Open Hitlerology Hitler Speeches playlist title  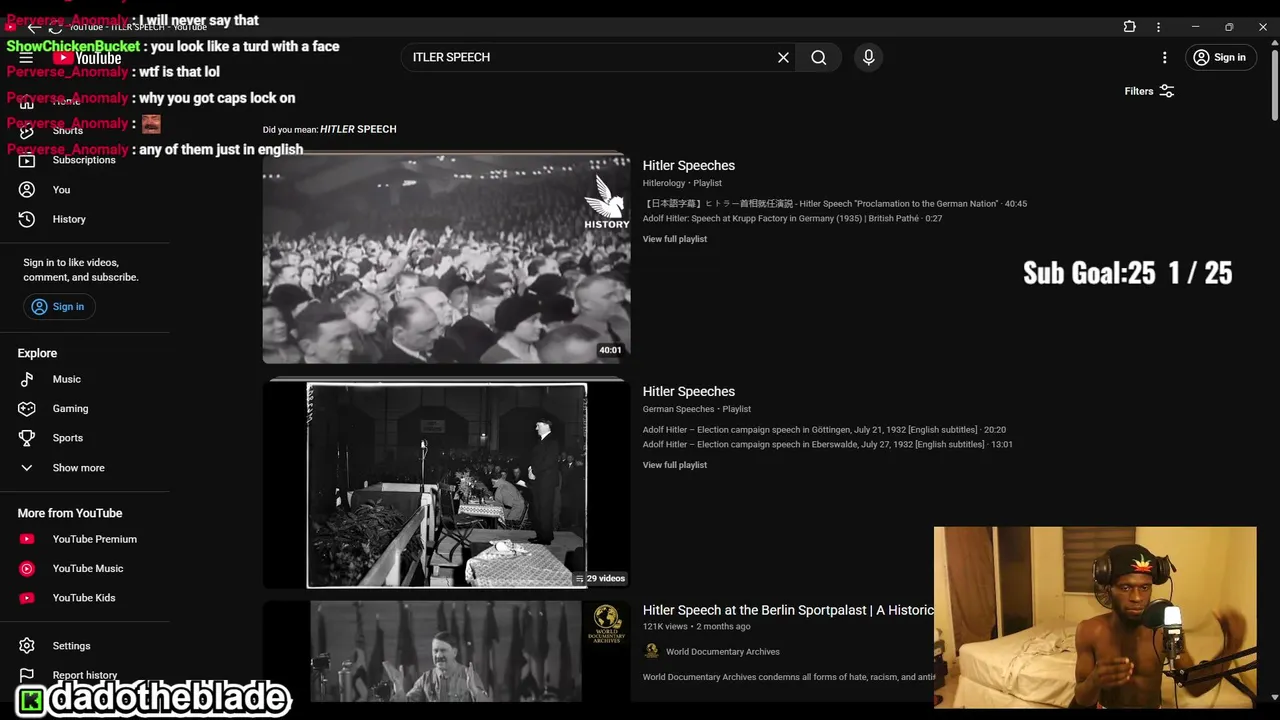point(689,165)
